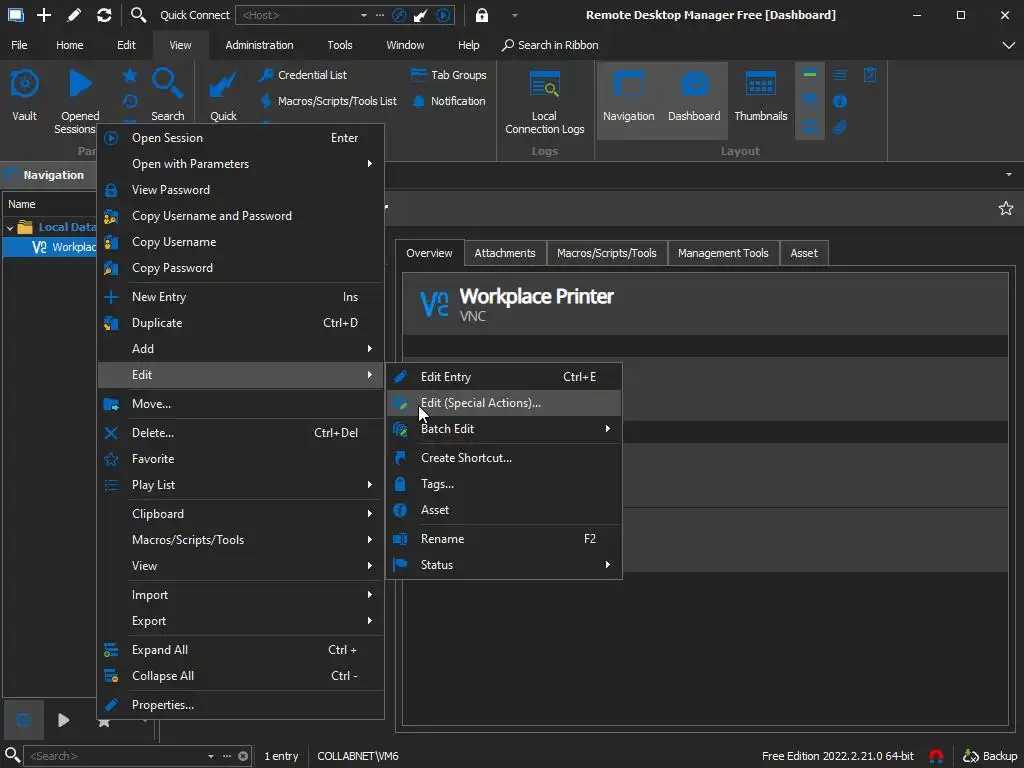
Task: Switch to the Asset dashboard tab
Action: (803, 253)
